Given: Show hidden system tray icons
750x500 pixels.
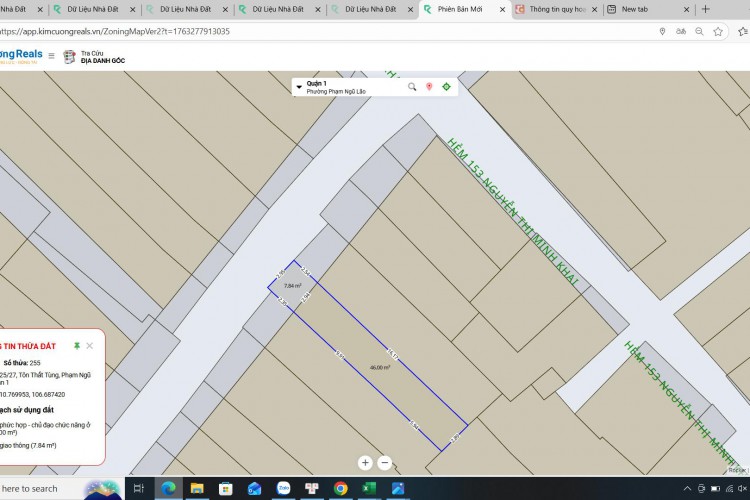Looking at the screenshot, I should 687,489.
